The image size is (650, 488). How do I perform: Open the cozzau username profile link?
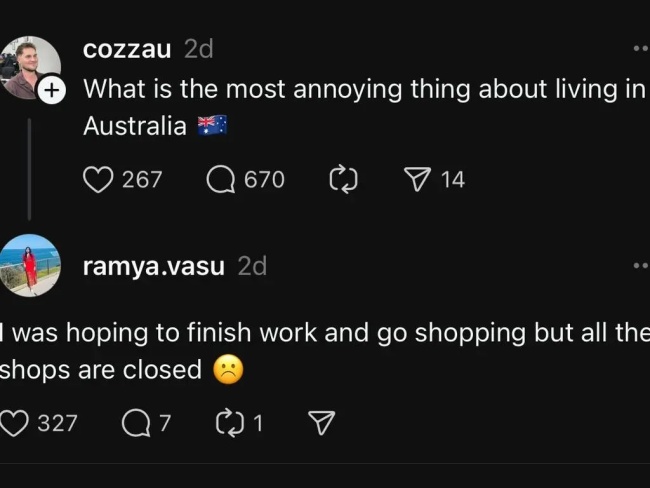[127, 49]
